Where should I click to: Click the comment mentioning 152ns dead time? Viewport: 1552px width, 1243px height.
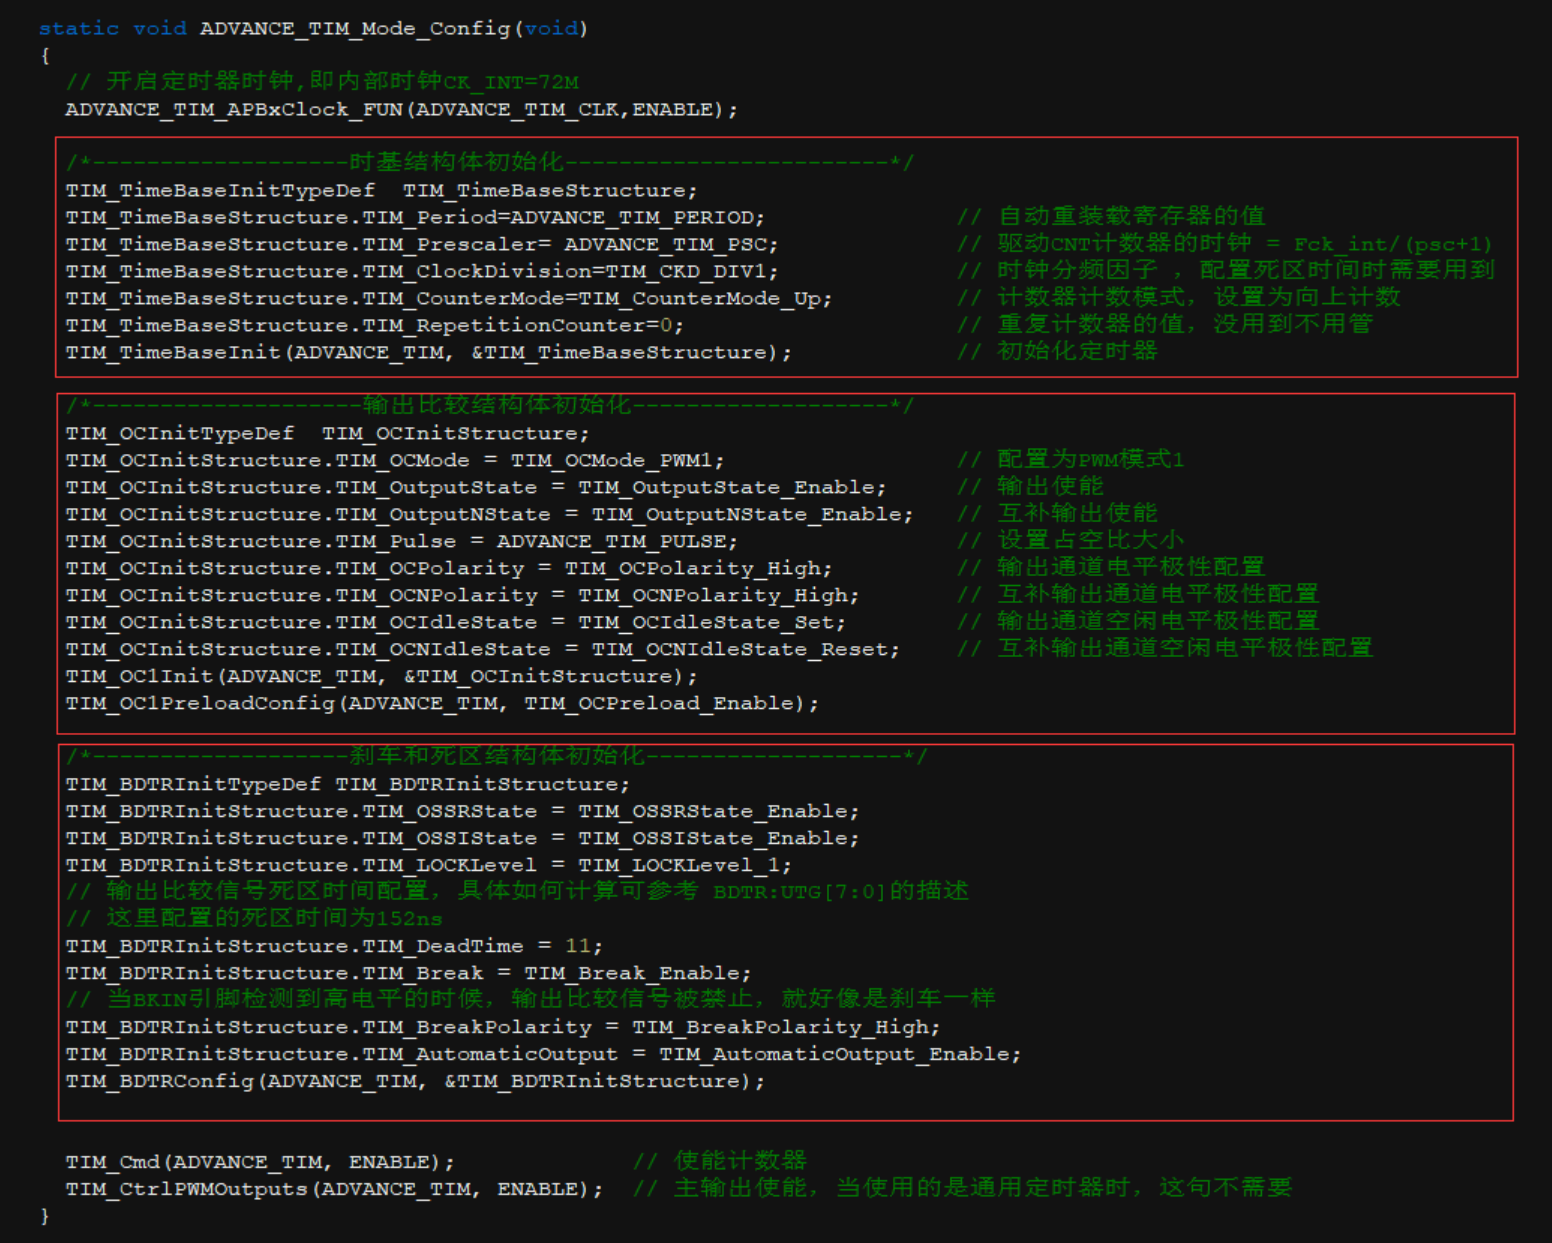(x=254, y=918)
